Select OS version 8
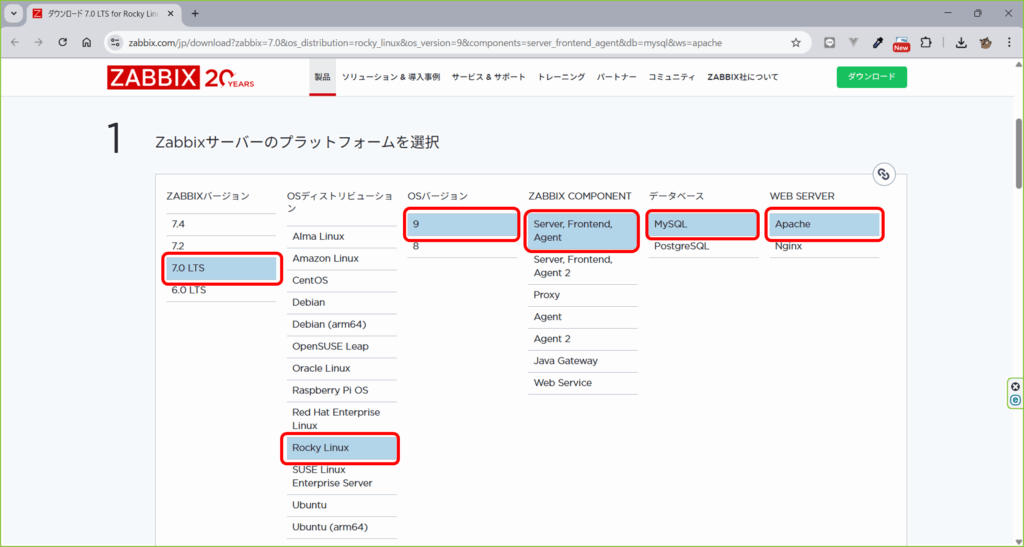The width and height of the screenshot is (1024, 547). tap(462, 246)
